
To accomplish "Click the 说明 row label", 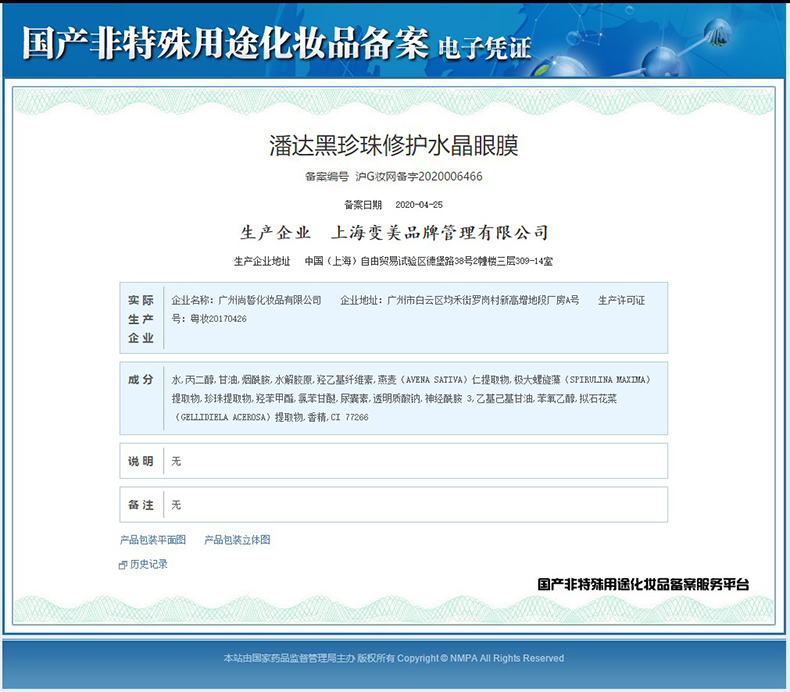I will tap(141, 461).
